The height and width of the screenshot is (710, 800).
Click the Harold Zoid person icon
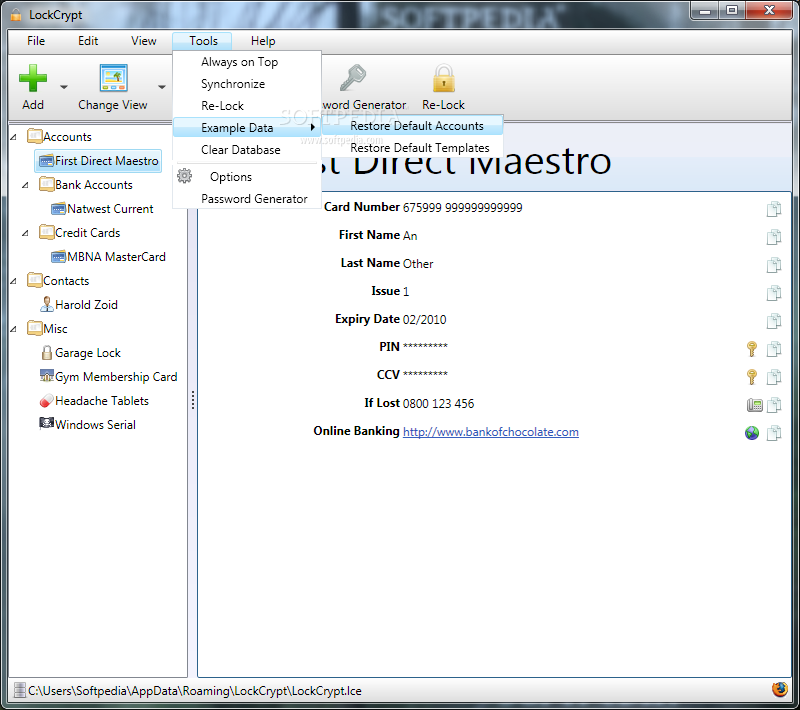click(46, 304)
